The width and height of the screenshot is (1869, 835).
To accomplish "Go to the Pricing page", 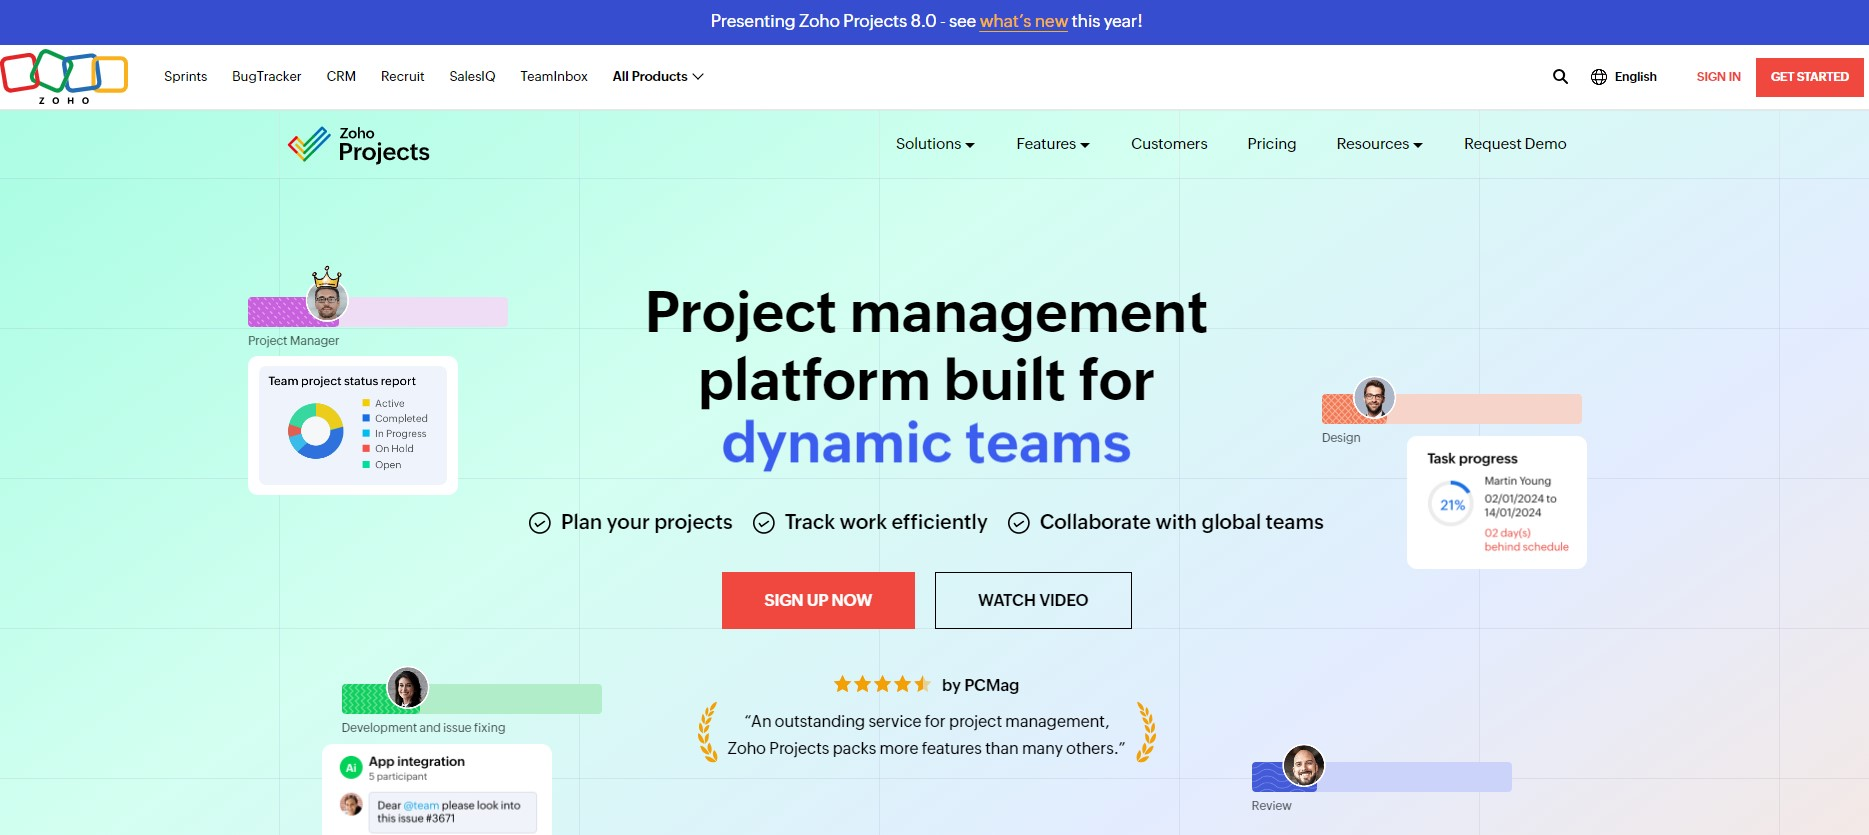I will [x=1272, y=144].
